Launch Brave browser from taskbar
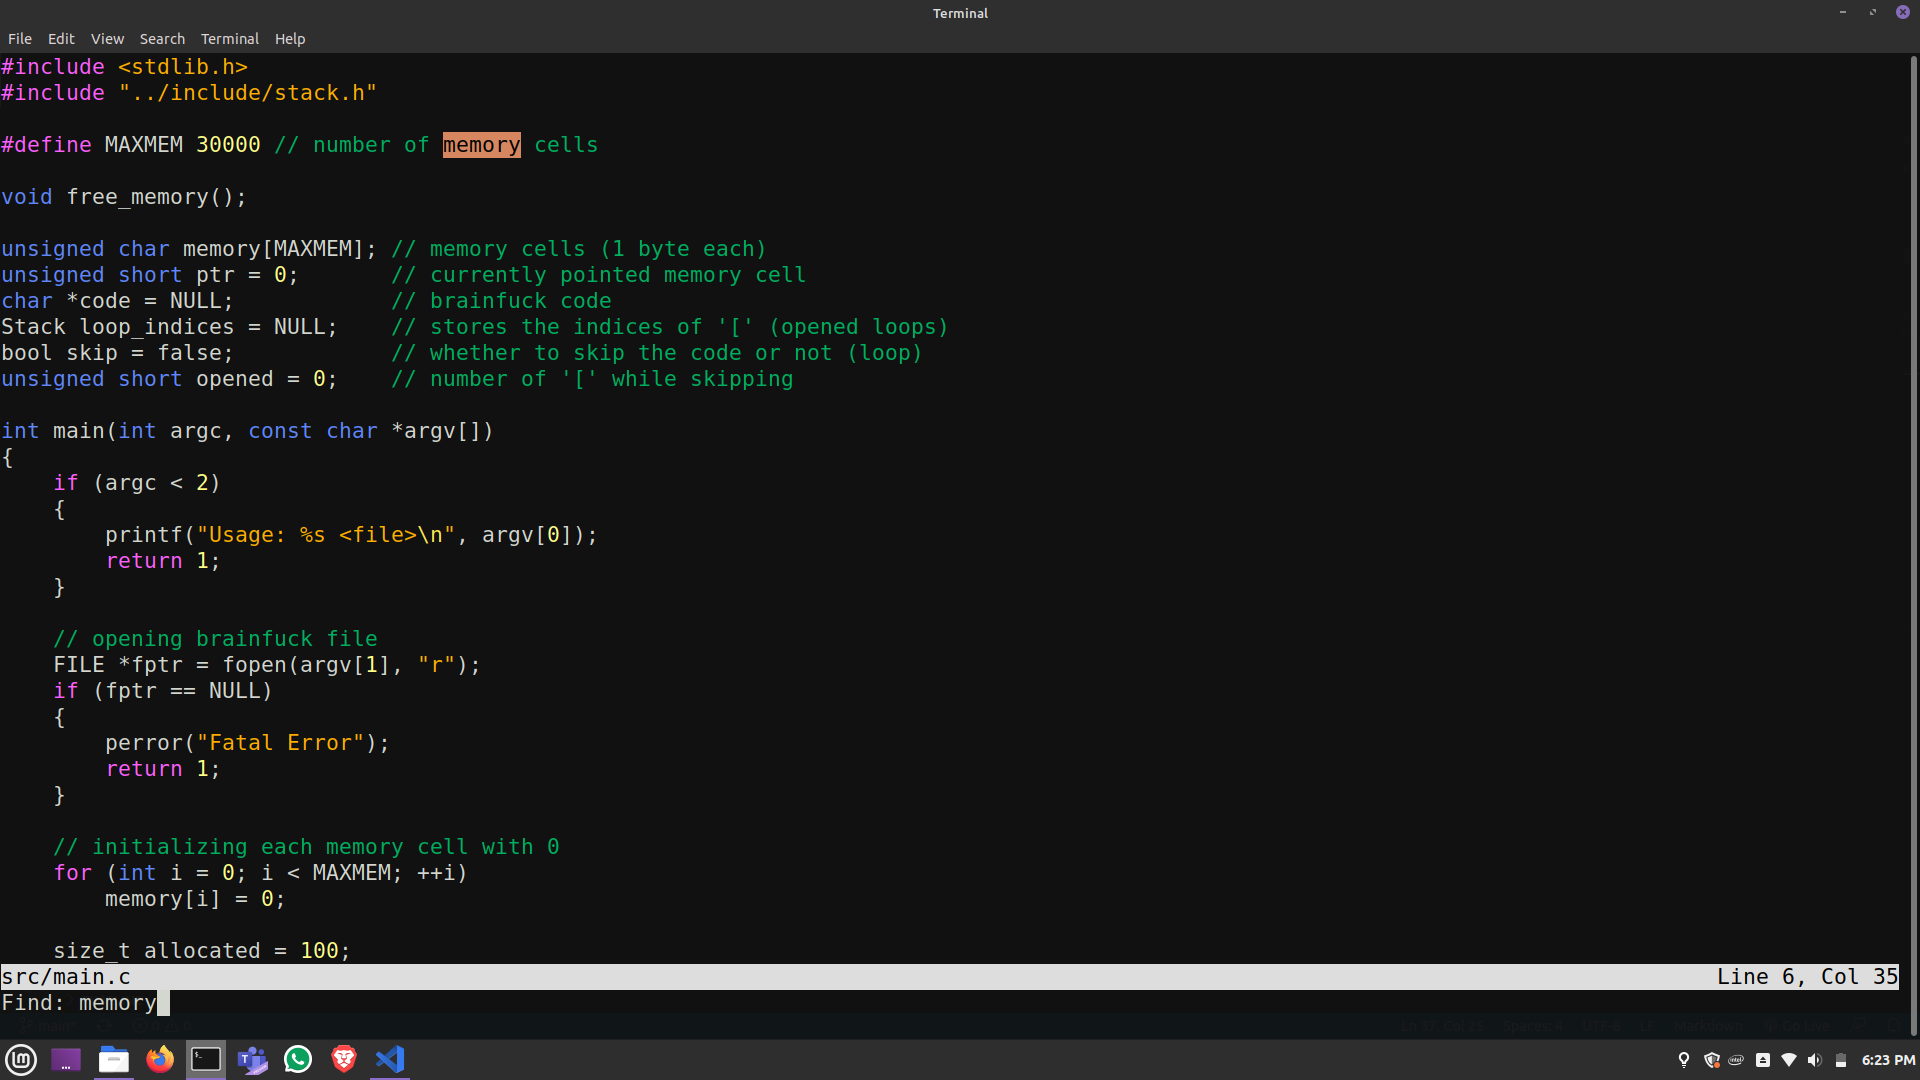Screen dimensions: 1920x1080 tap(344, 1059)
